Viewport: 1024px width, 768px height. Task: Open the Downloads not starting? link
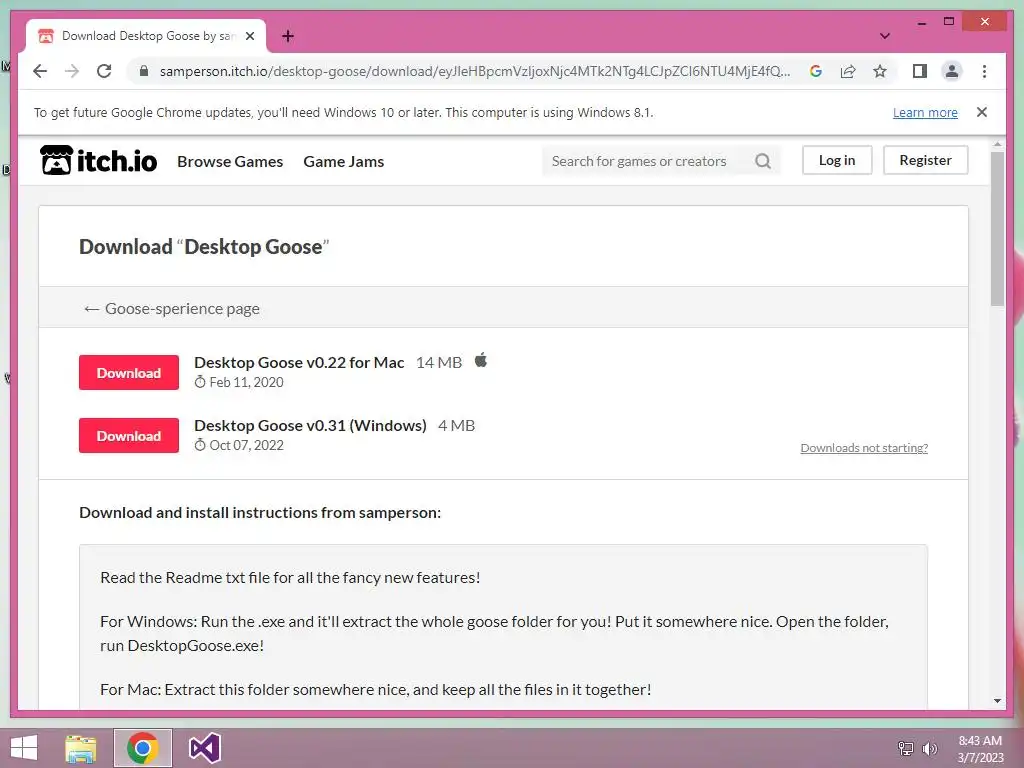point(864,448)
